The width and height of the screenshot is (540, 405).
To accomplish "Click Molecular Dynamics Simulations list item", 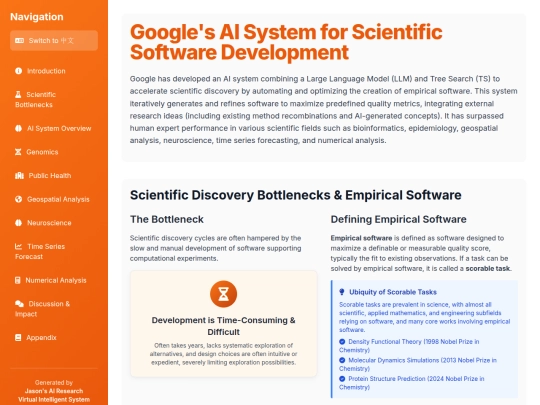I will point(418,364).
